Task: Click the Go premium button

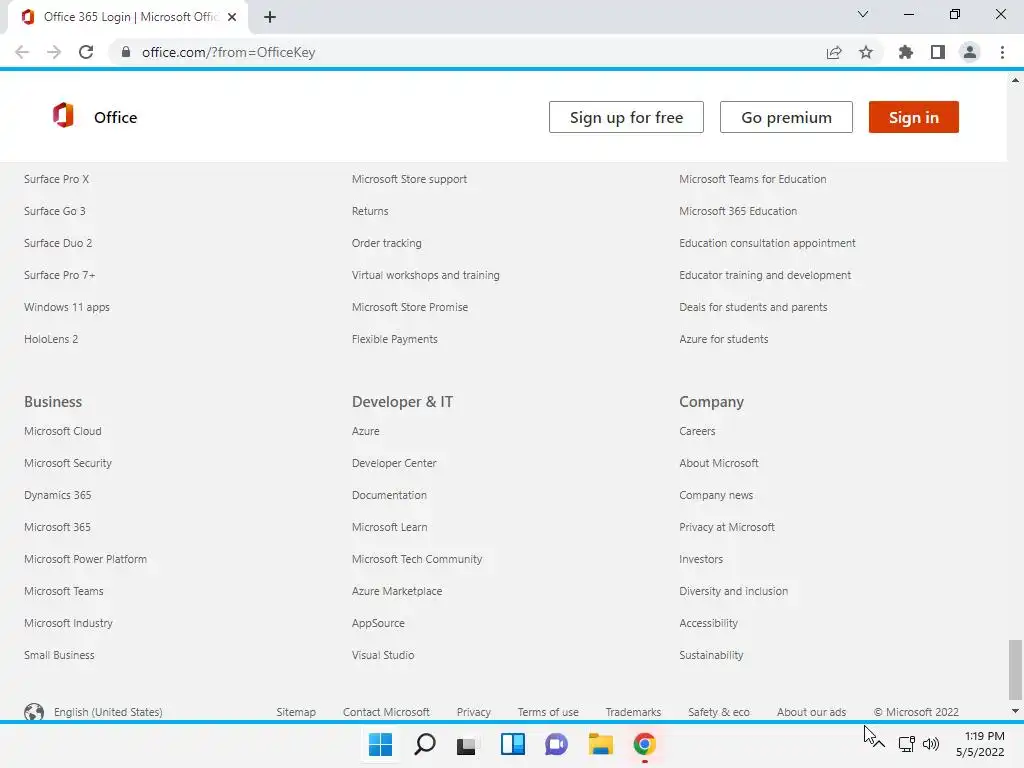Action: point(786,117)
